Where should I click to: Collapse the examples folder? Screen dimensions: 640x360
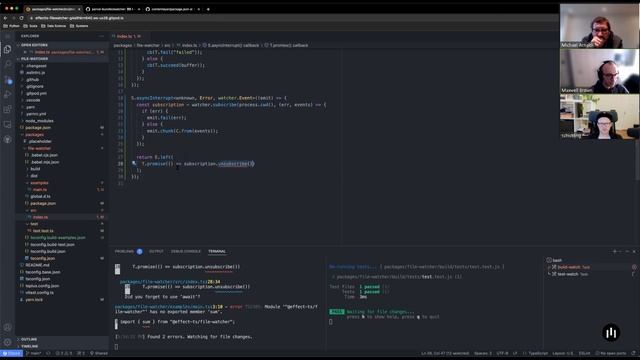click(39, 182)
